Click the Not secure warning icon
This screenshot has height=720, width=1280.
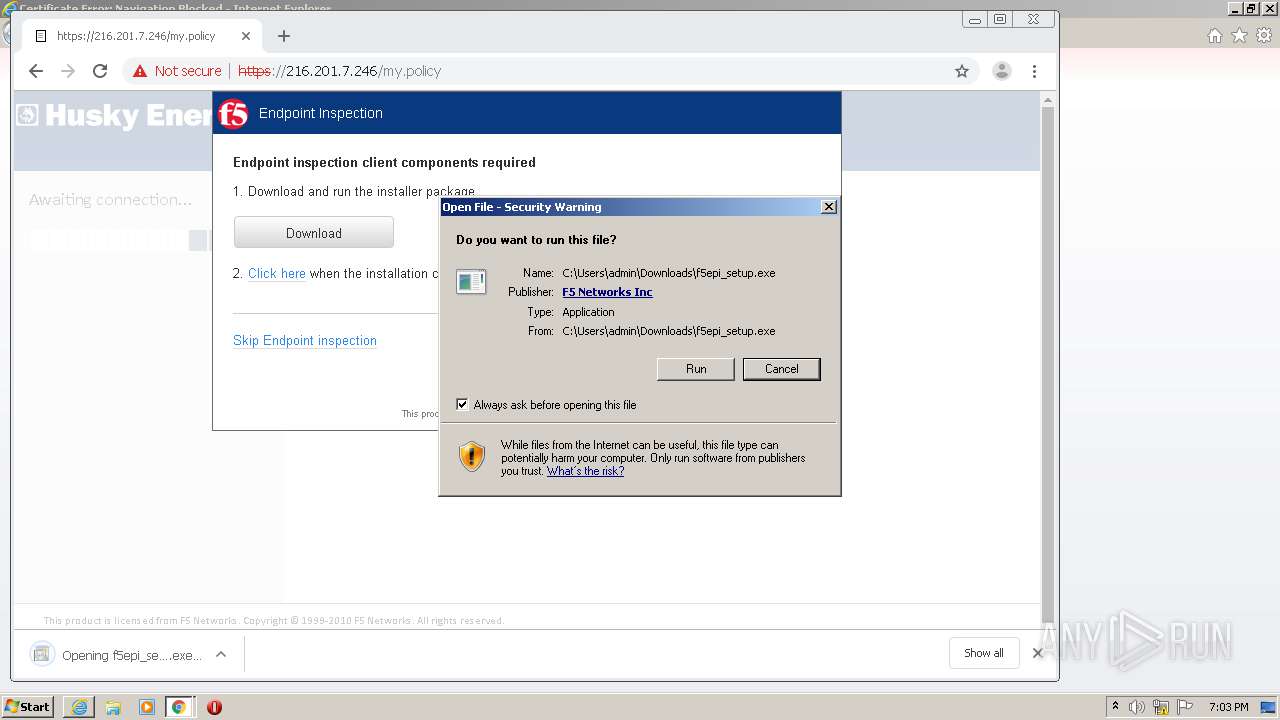coord(140,71)
